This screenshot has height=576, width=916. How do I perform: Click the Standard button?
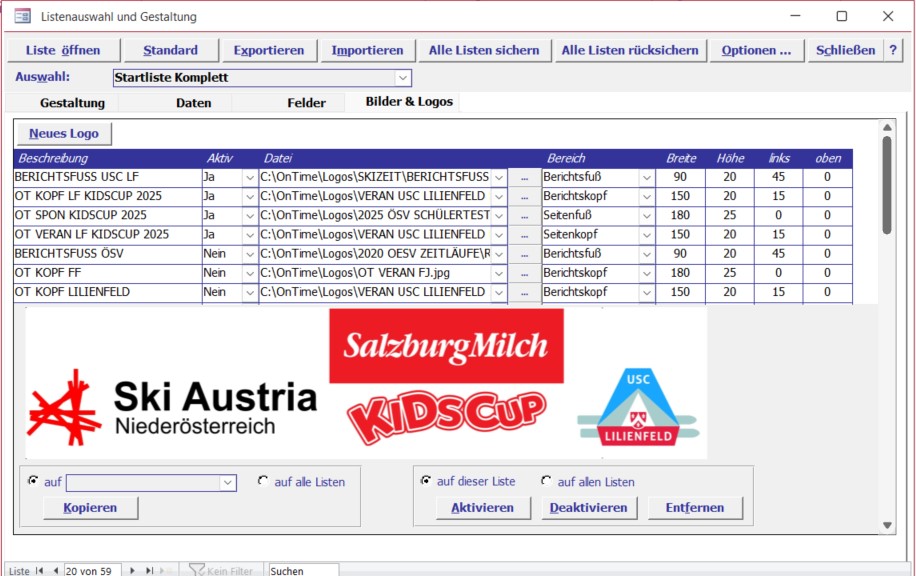[x=171, y=50]
